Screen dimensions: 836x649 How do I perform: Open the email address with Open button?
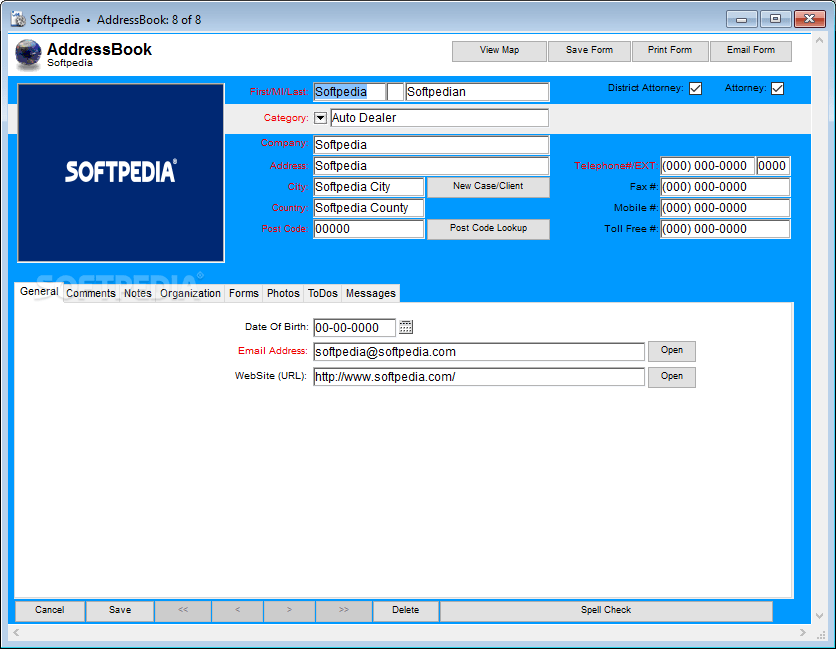[671, 351]
